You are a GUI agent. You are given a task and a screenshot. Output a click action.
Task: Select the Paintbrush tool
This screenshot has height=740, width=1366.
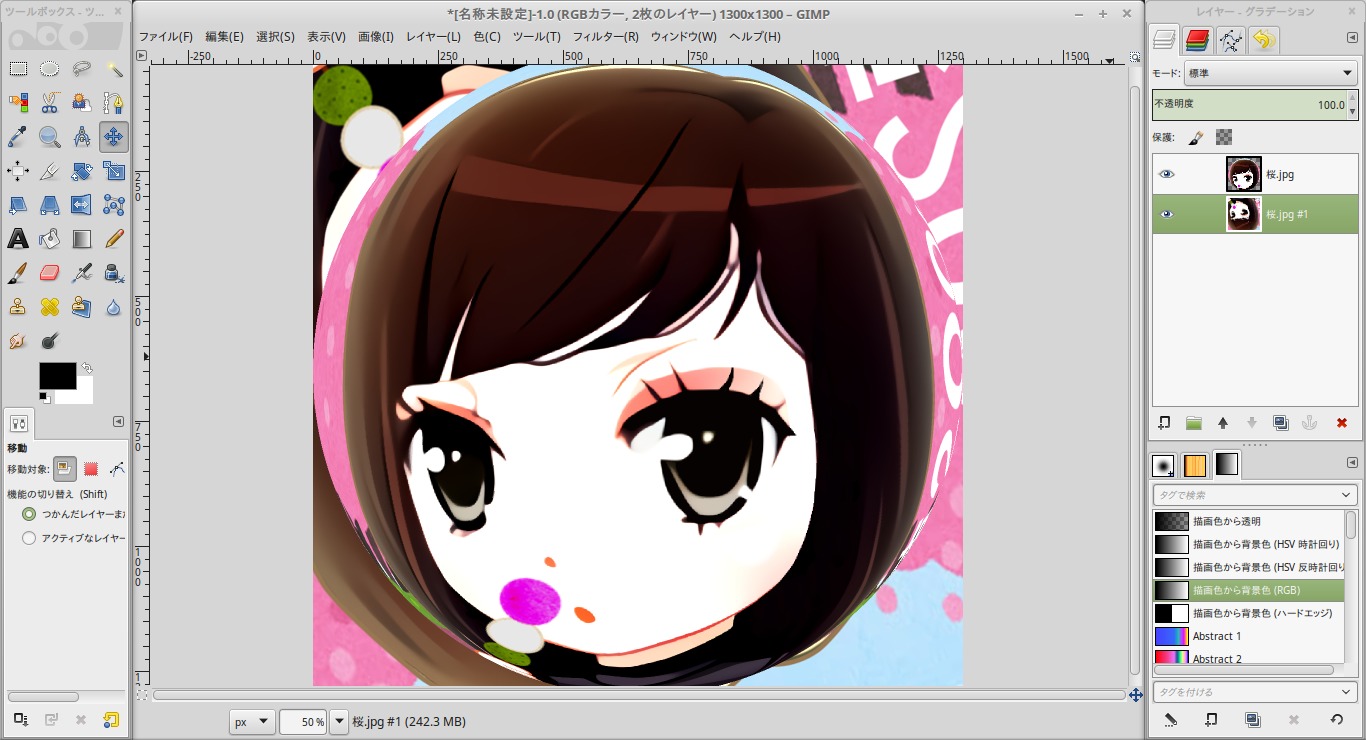18,273
